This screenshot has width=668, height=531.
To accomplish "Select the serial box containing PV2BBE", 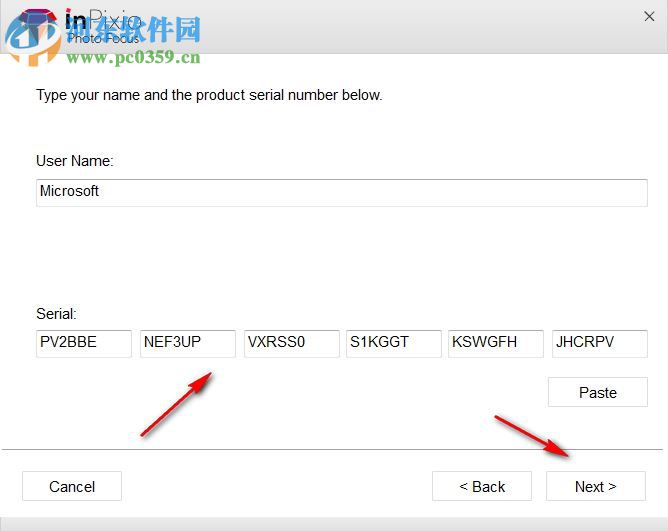I will 84,343.
